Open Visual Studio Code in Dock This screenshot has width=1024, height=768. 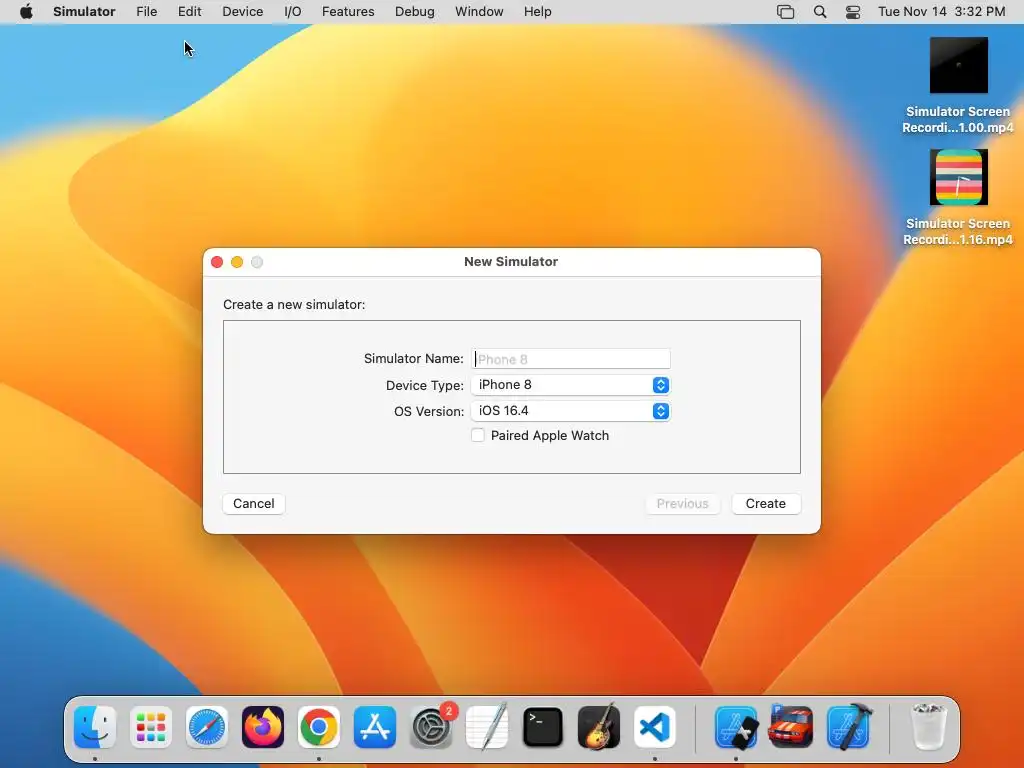point(655,727)
